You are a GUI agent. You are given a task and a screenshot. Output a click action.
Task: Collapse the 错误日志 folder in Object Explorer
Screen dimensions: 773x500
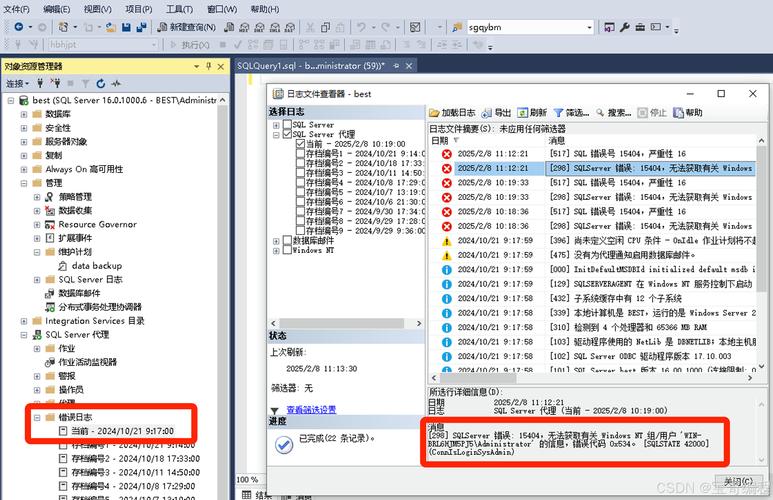(37, 417)
